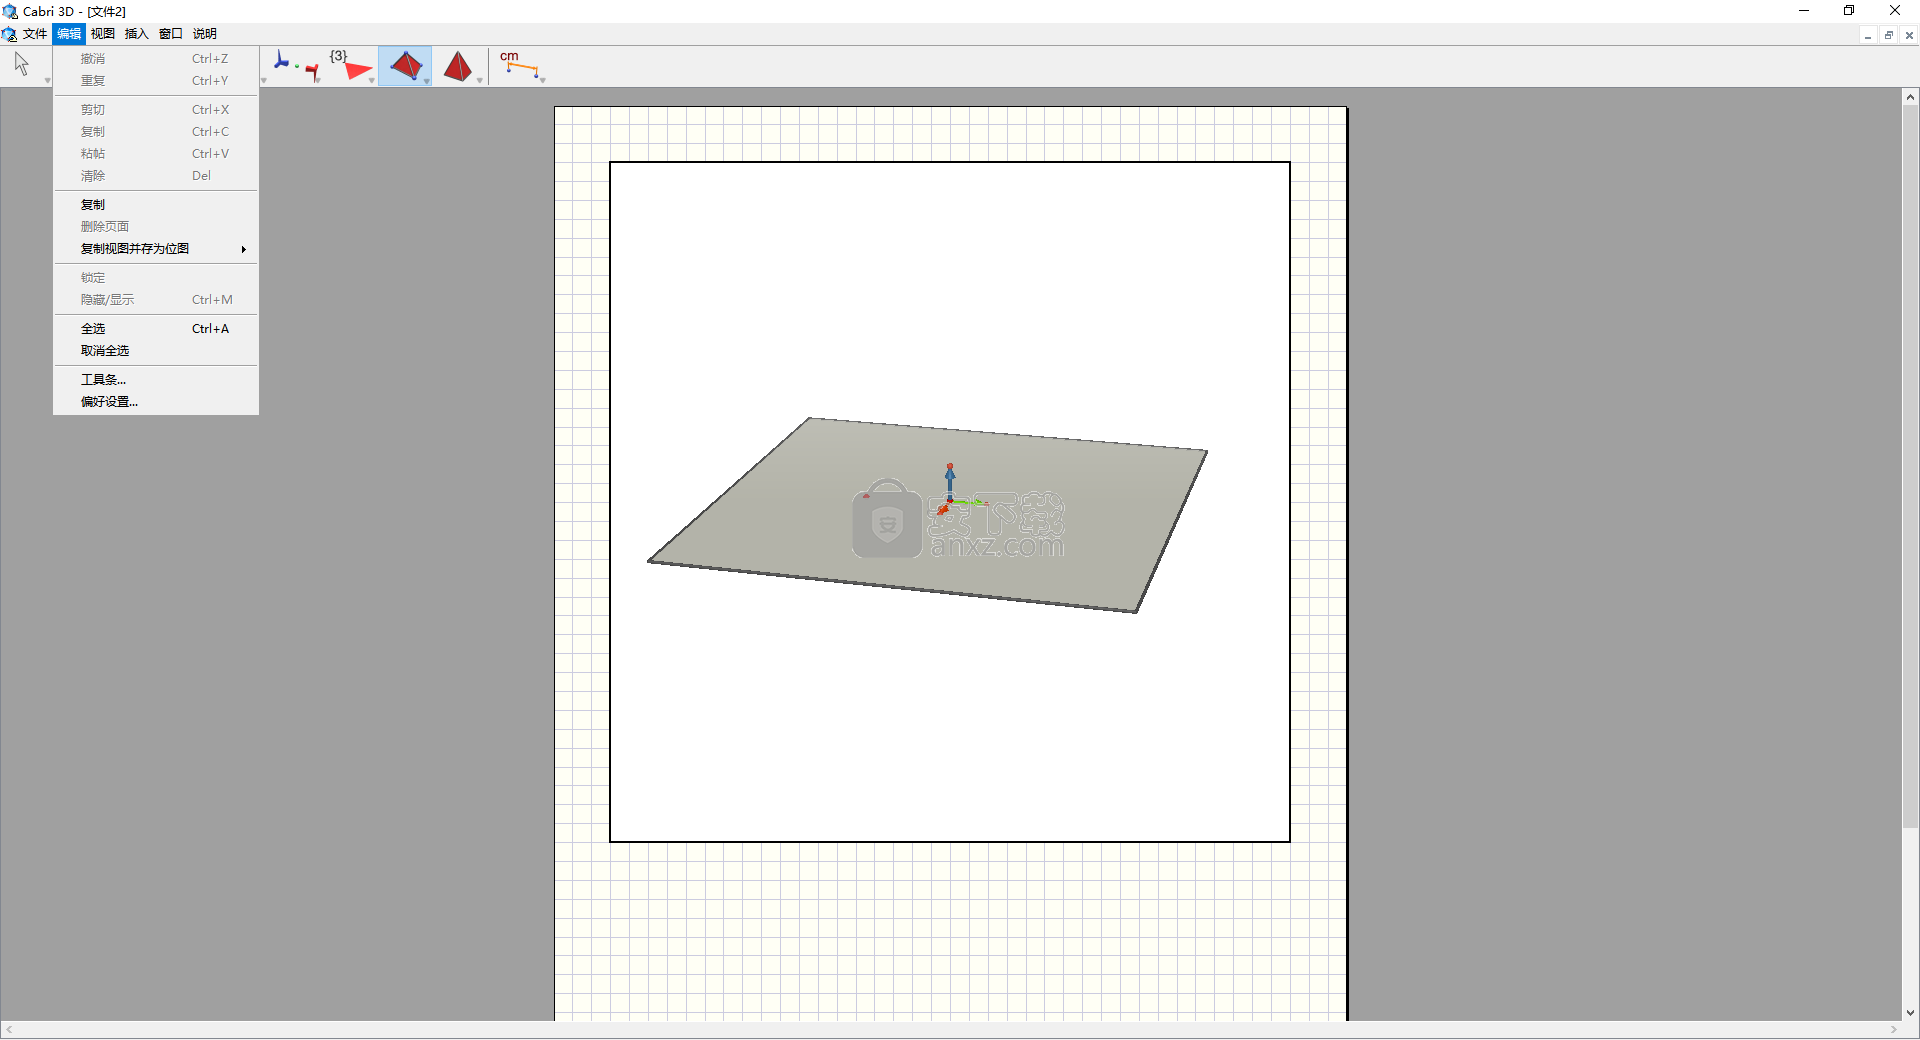Open 工具条... toolbar settings
Screen dimensions: 1920x1040
156,380
